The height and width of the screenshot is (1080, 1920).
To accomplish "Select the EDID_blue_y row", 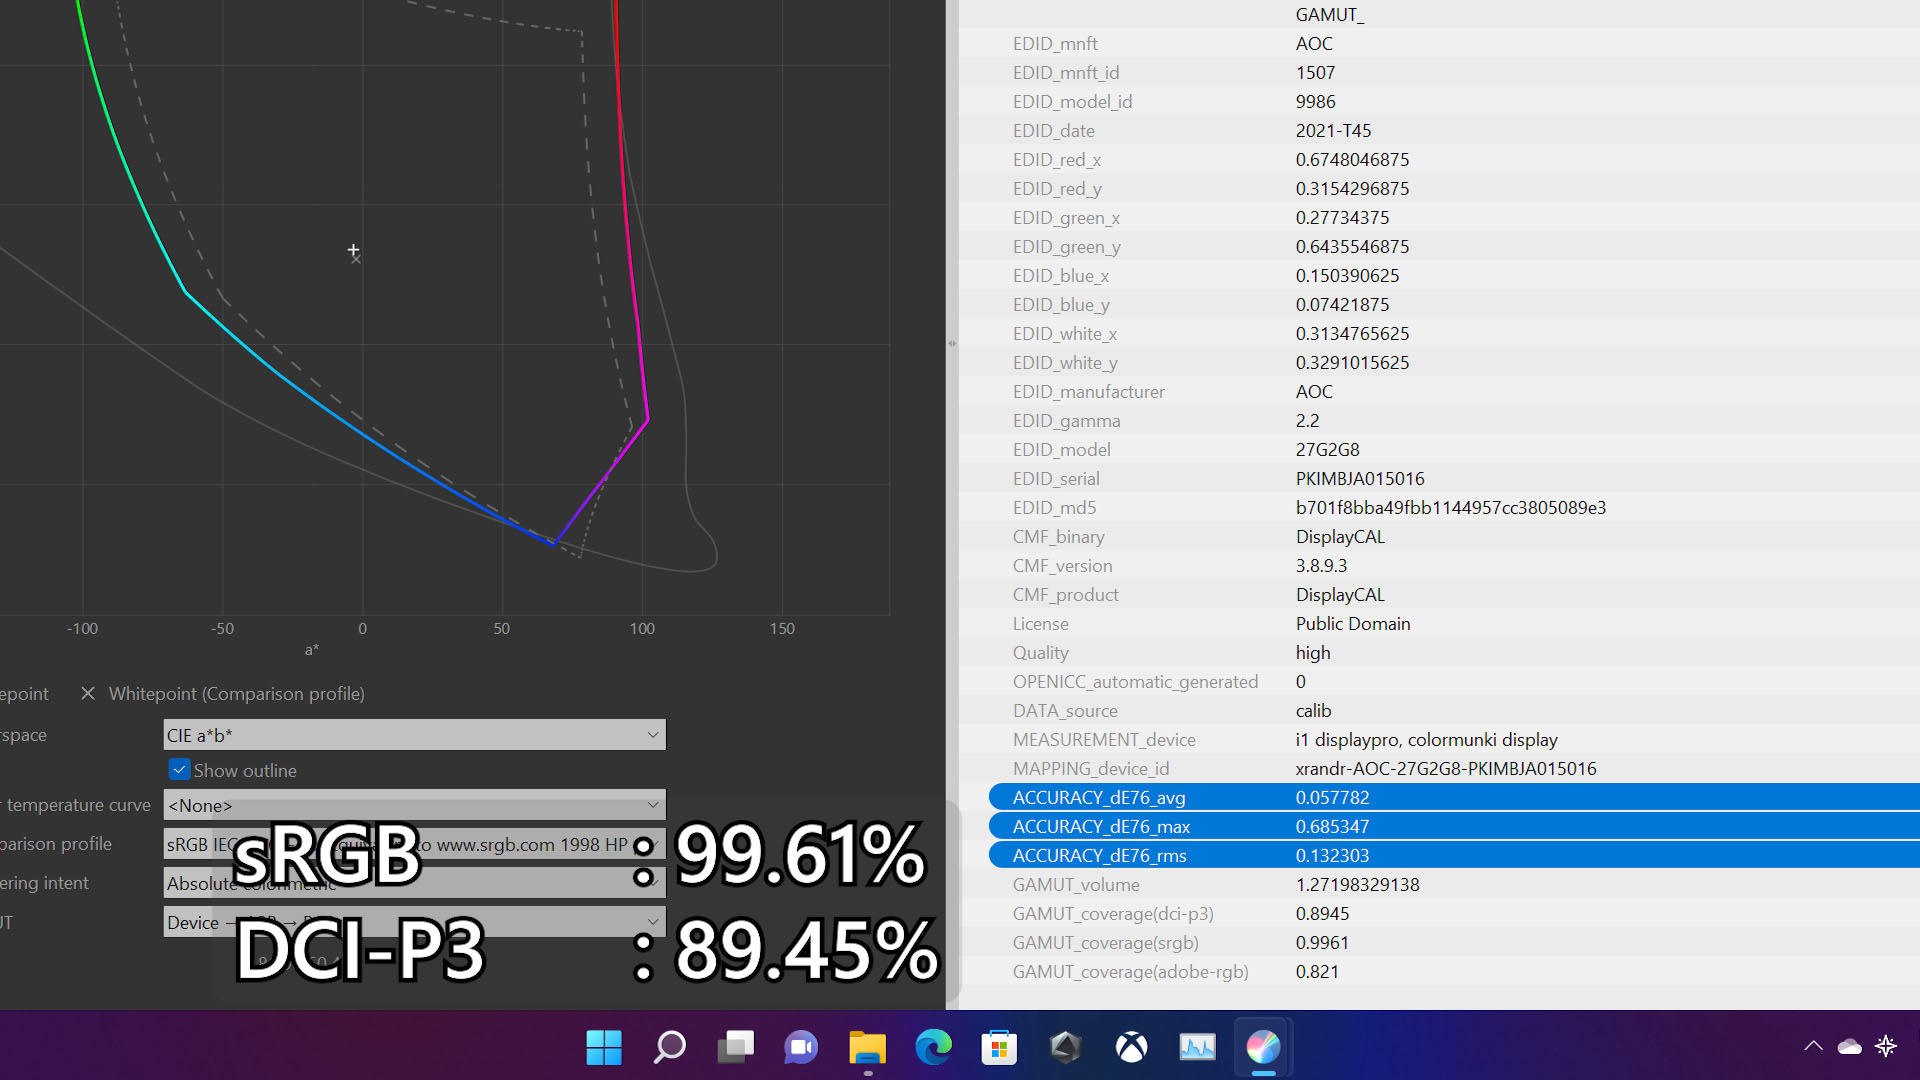I will 1439,304.
